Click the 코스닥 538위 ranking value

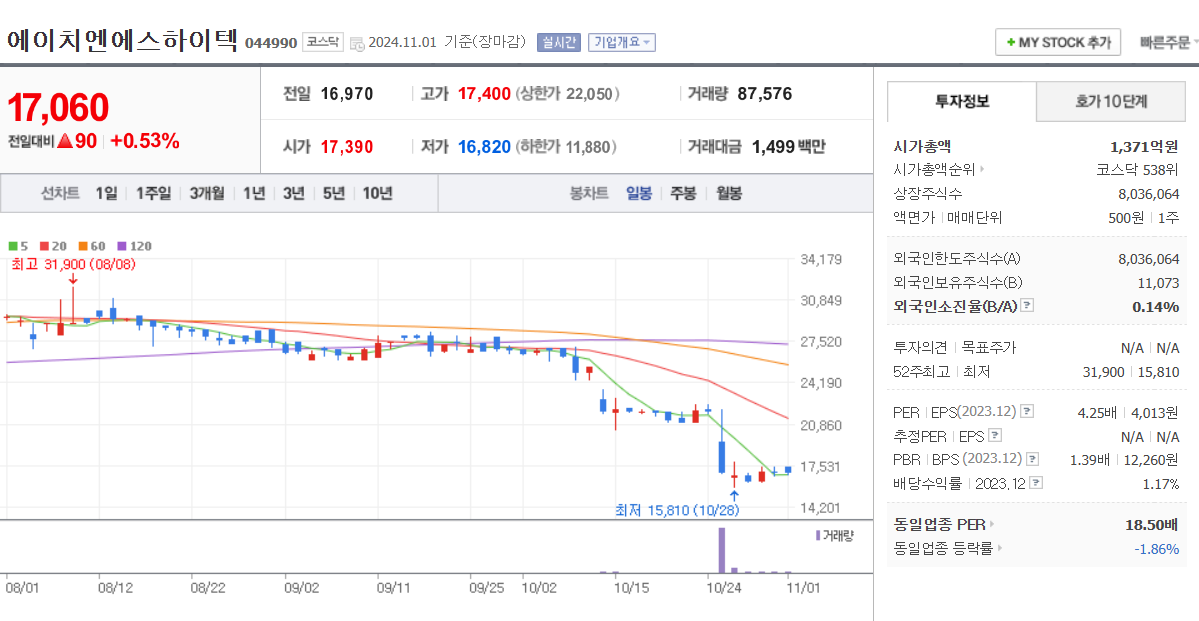pos(1138,171)
